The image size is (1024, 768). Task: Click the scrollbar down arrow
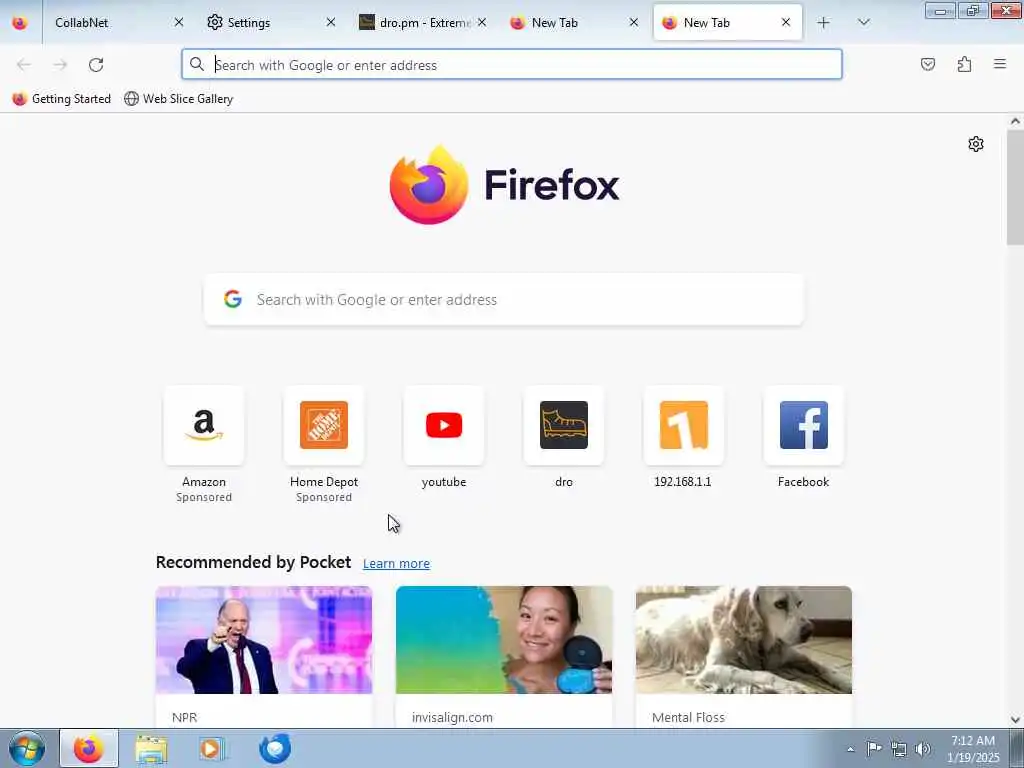pos(1015,720)
